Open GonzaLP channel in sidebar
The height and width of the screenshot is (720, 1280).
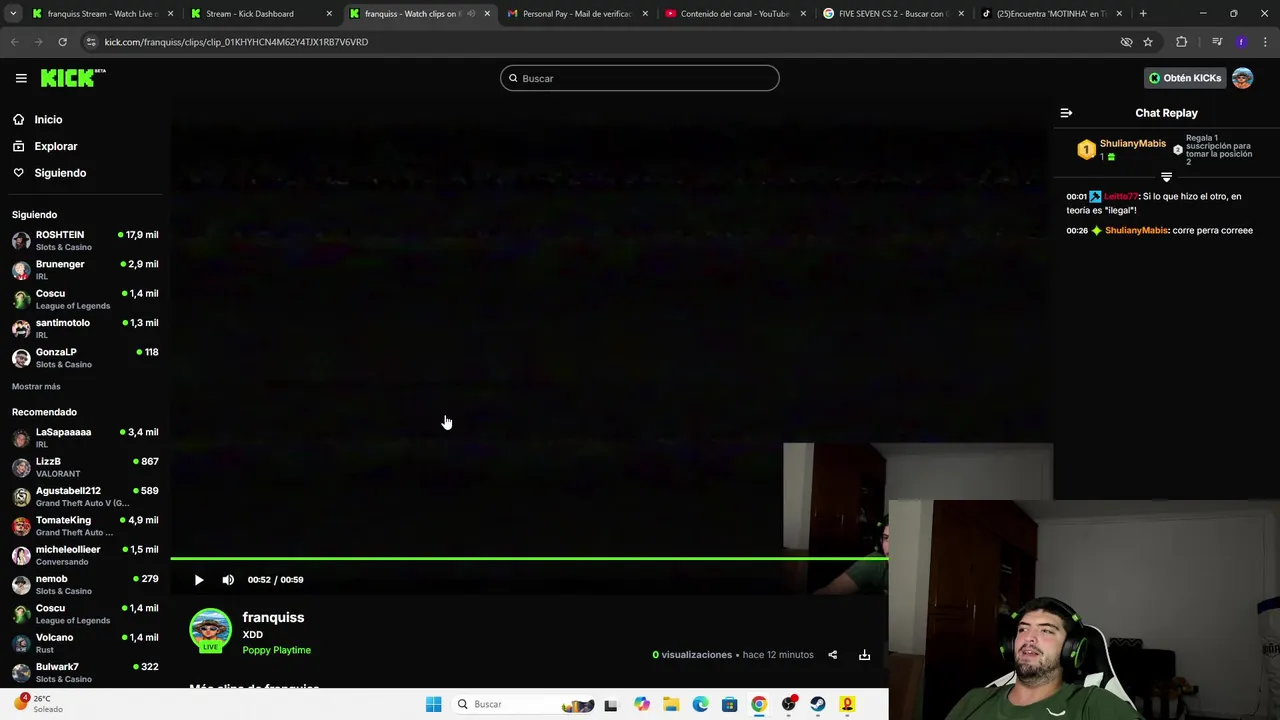[85, 358]
